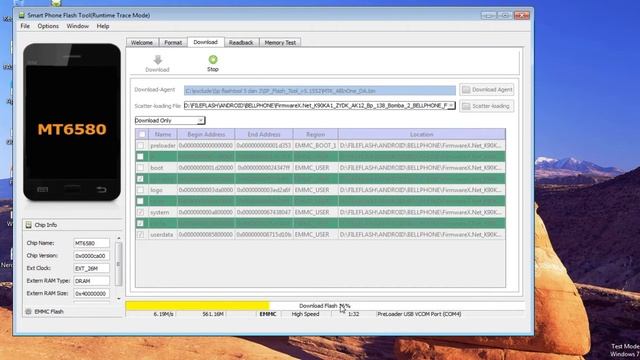Click the Download-Agent path field
640x360 pixels.
320,91
